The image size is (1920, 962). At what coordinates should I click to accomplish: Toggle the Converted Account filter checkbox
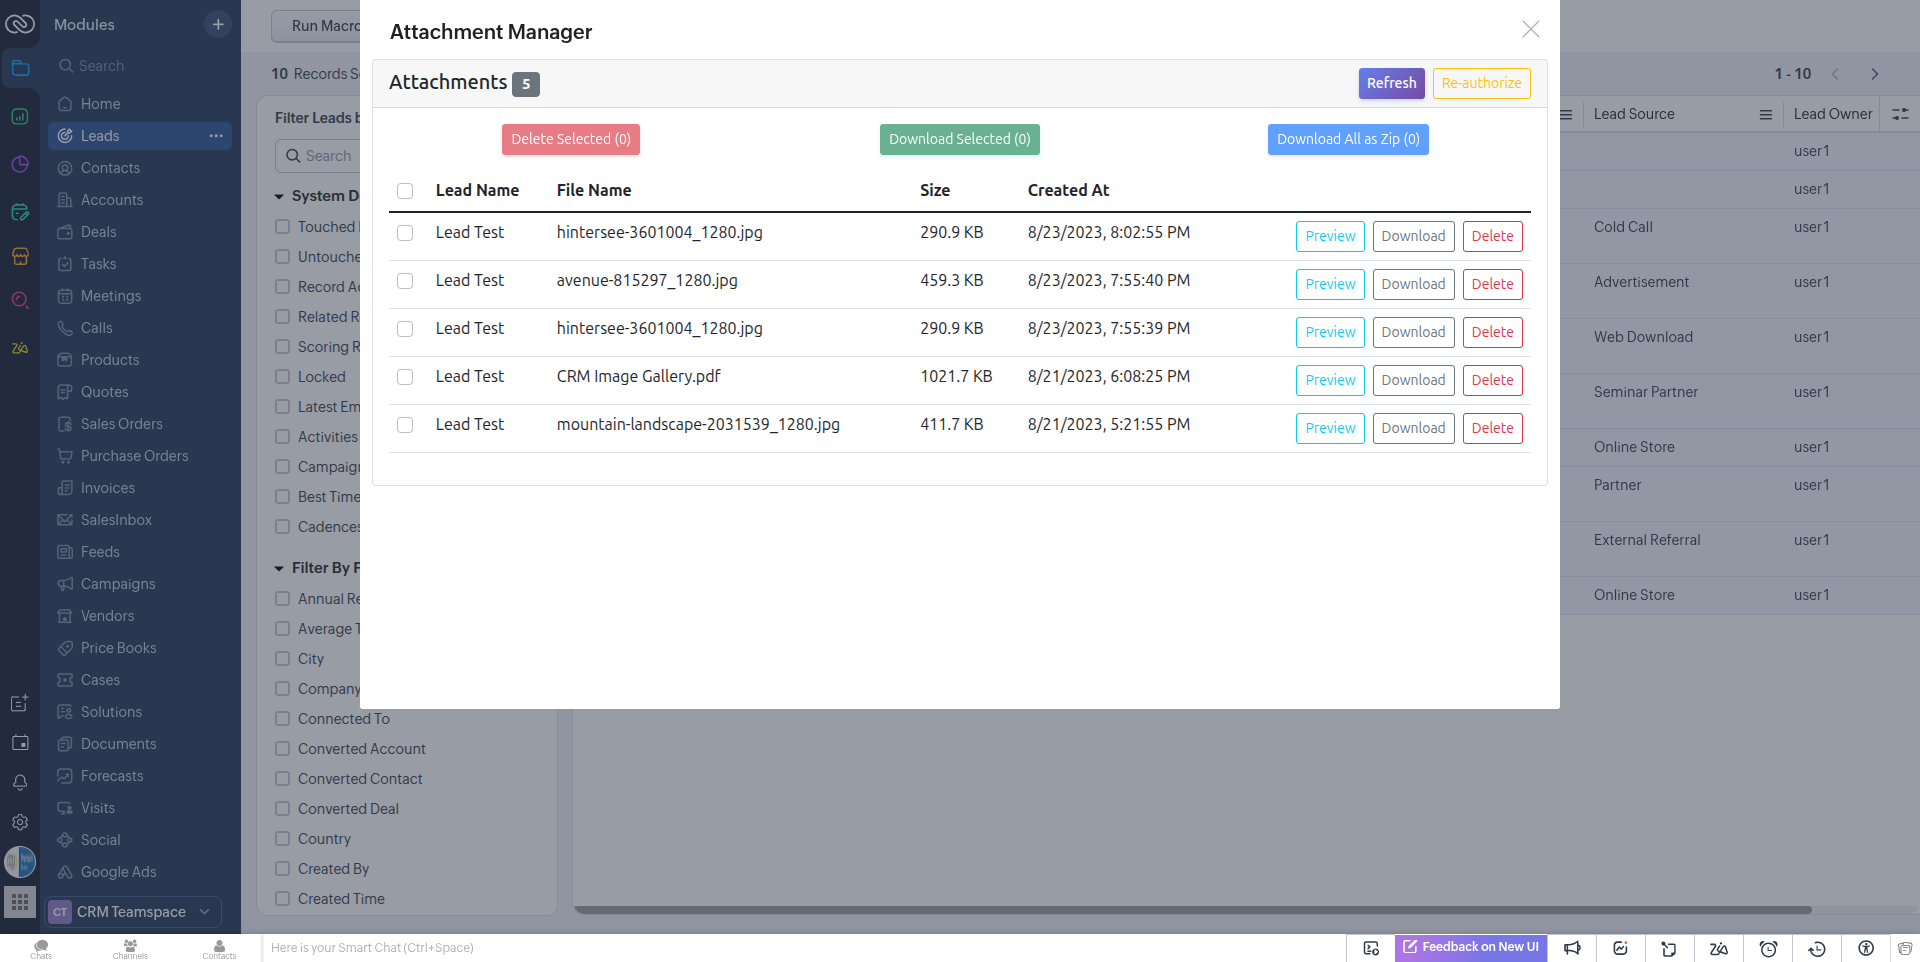pyautogui.click(x=283, y=749)
